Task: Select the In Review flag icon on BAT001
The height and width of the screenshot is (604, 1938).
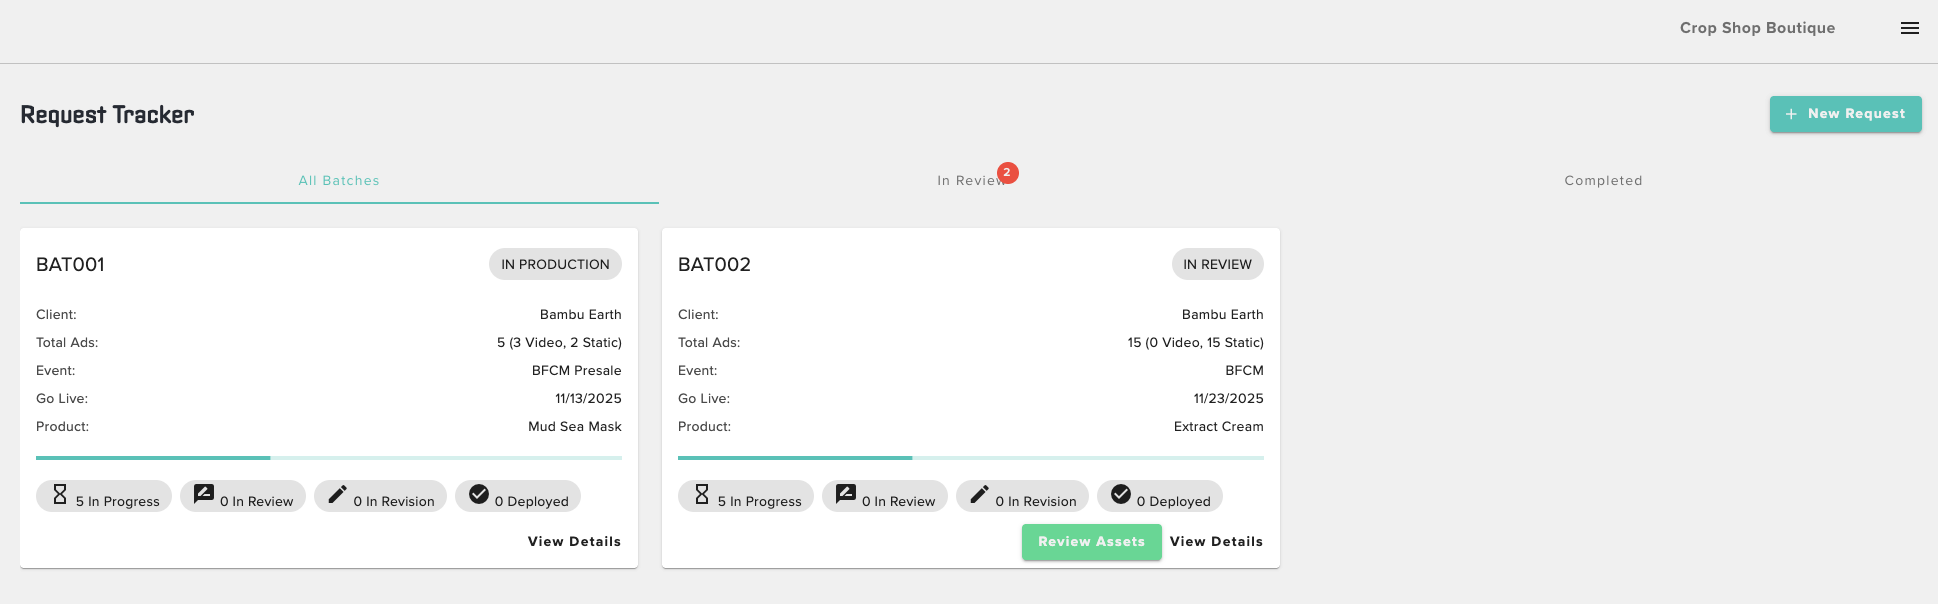Action: (x=203, y=493)
